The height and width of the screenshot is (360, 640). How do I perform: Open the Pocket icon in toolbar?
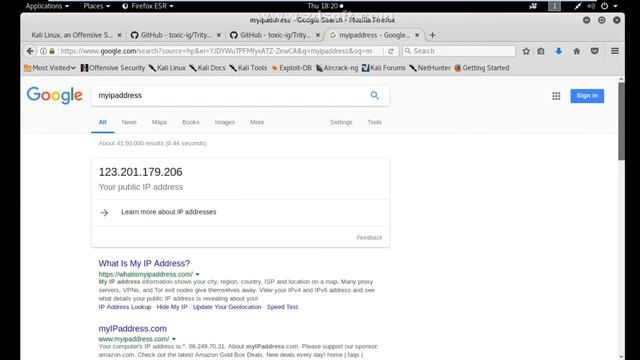(x=594, y=51)
